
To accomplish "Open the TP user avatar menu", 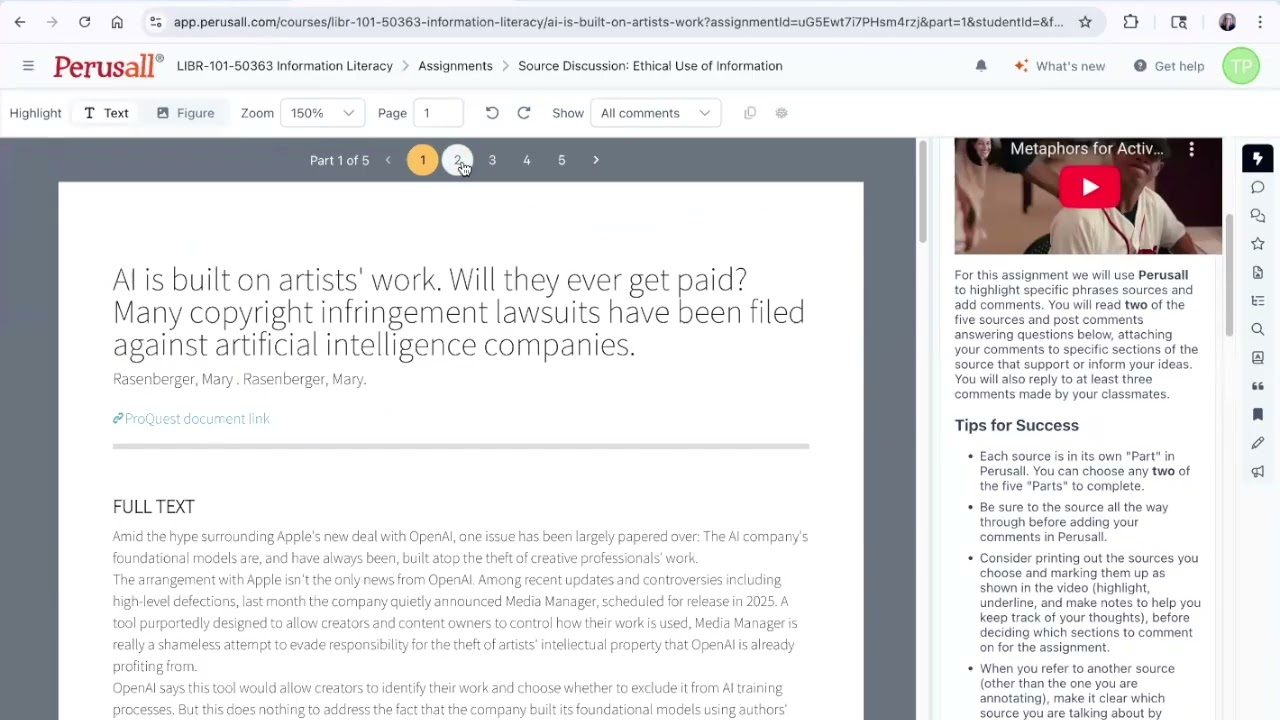I will click(x=1241, y=66).
